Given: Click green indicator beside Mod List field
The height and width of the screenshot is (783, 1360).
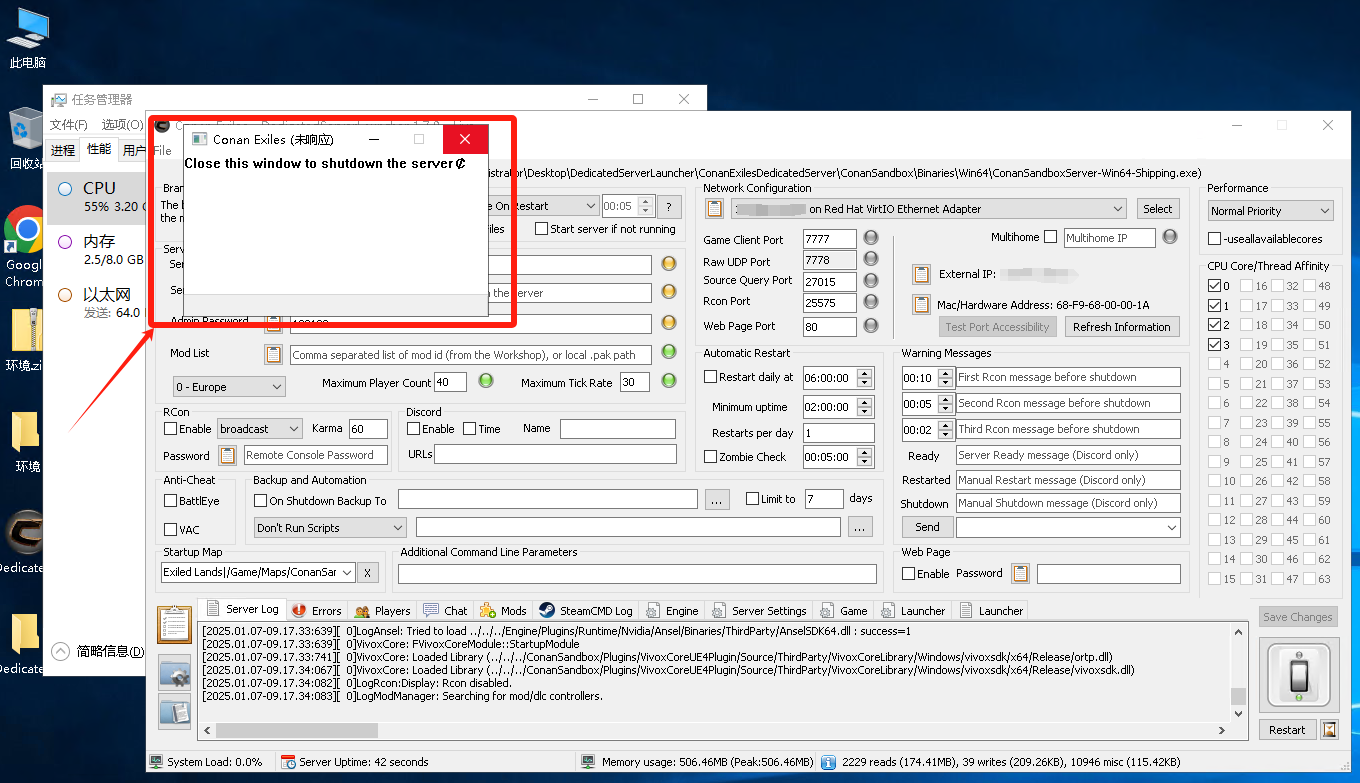Looking at the screenshot, I should click(670, 353).
